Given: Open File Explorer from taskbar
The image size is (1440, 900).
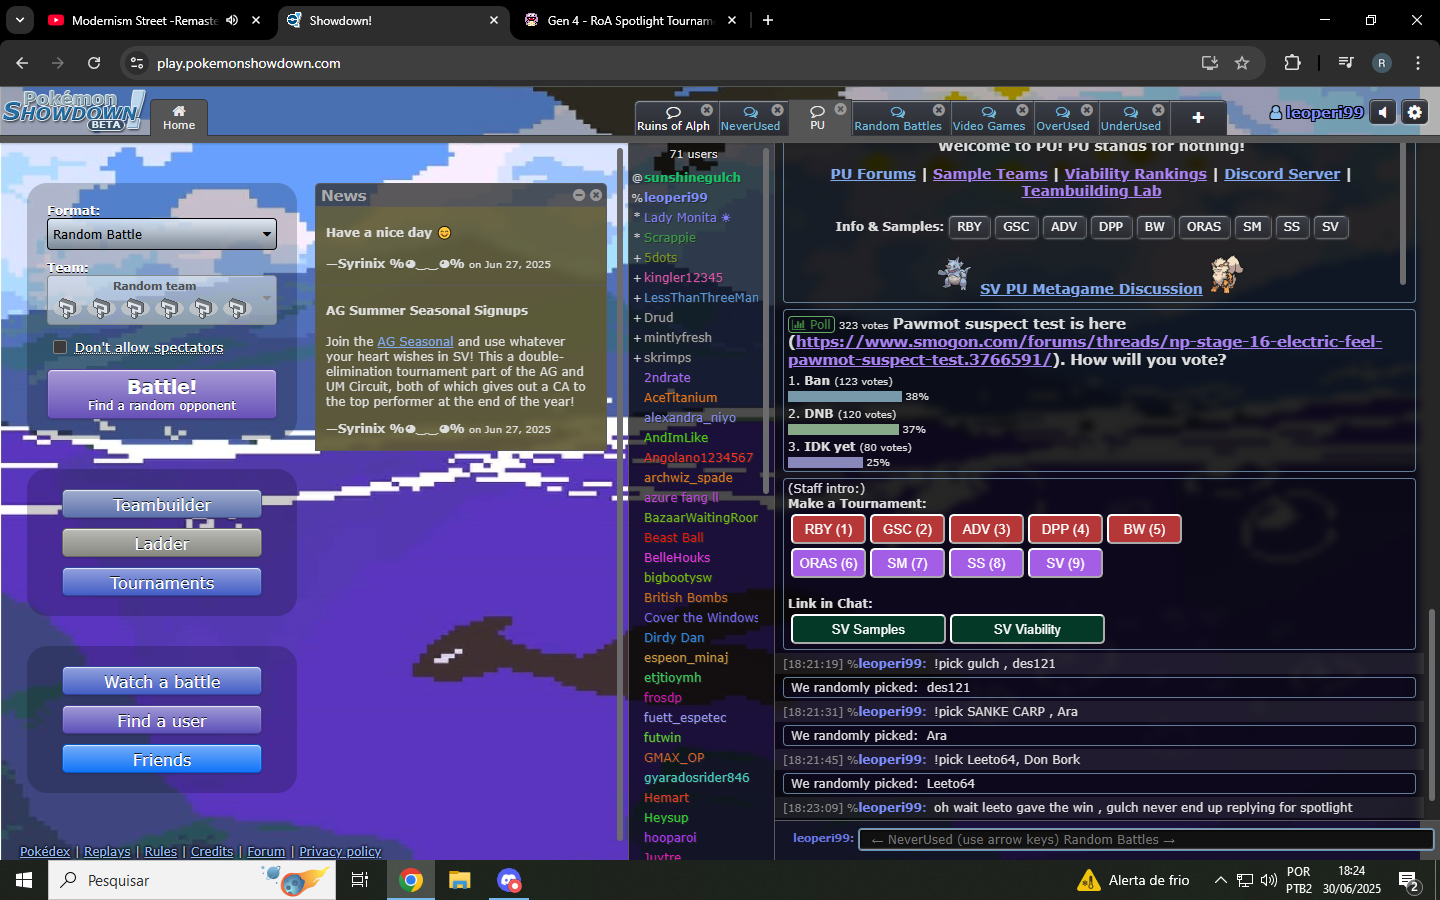Looking at the screenshot, I should click(459, 880).
